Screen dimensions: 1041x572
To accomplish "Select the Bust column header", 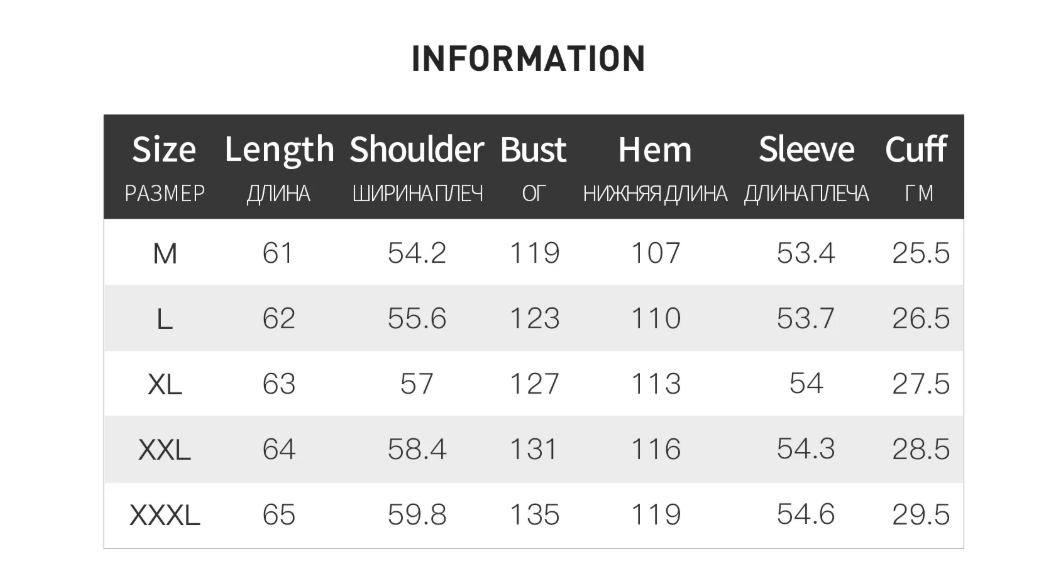I will coord(533,150).
